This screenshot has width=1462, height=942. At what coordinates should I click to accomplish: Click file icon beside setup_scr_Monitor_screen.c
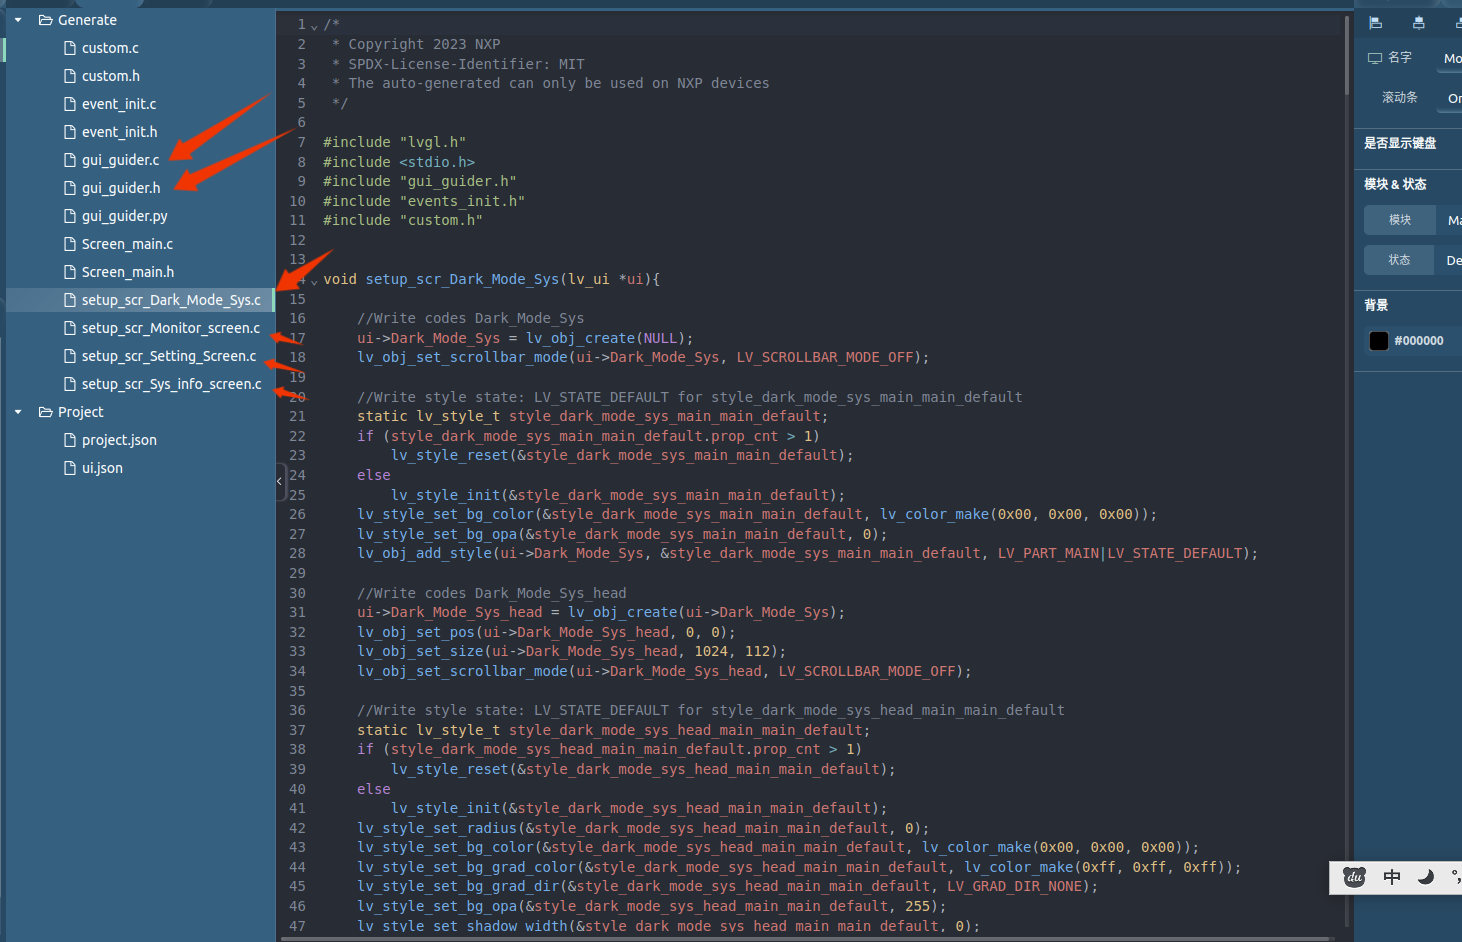point(70,328)
